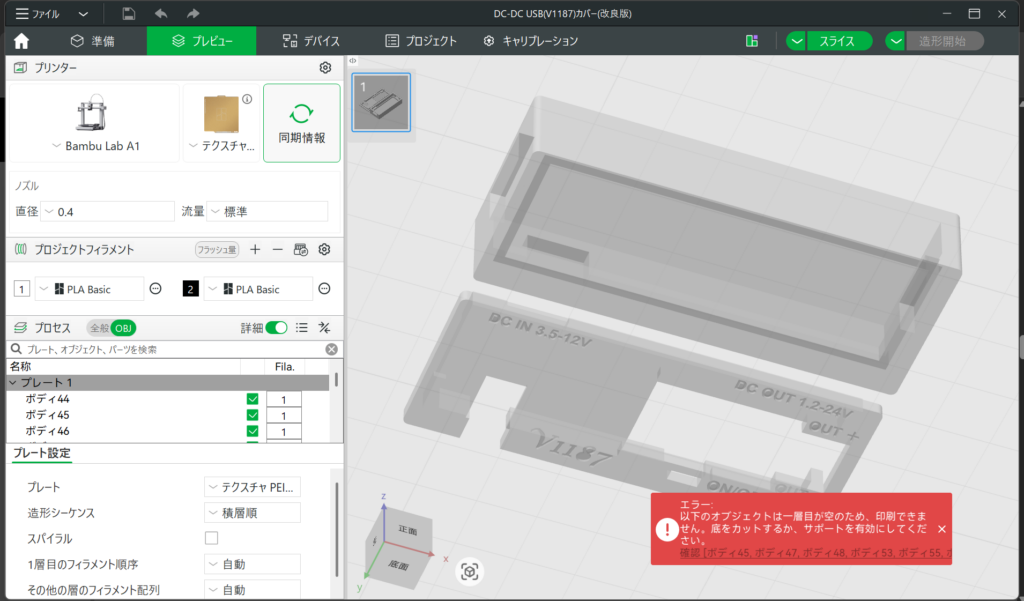
Task: Collapse the プレート 1 tree node
Action: [13, 383]
